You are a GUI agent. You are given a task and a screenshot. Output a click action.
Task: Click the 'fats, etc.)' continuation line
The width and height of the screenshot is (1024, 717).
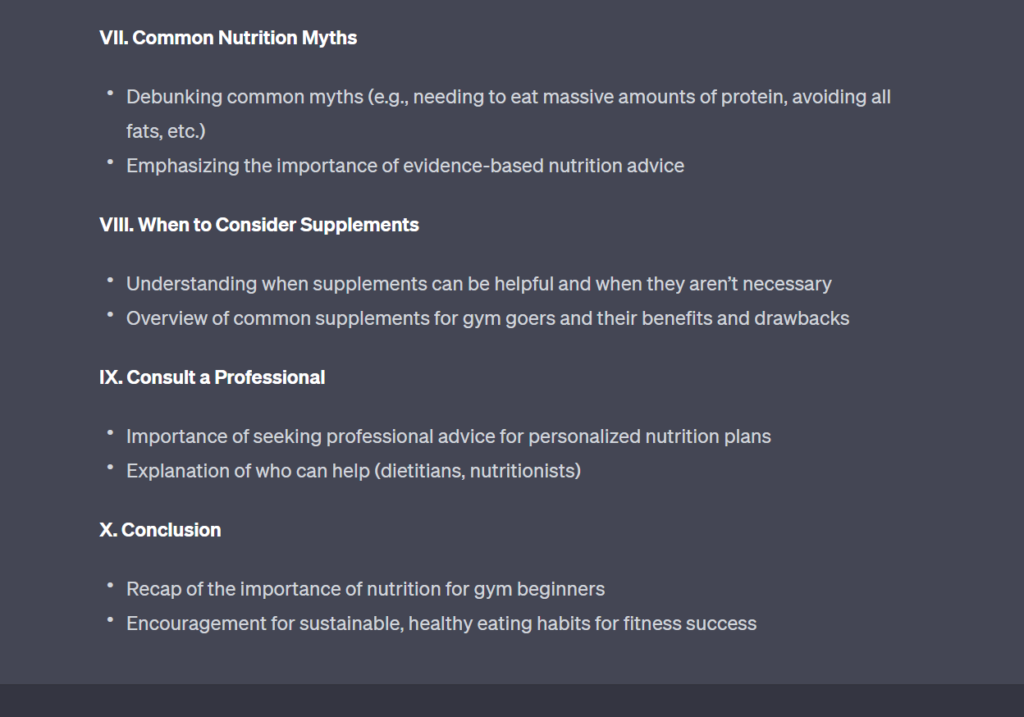166,131
